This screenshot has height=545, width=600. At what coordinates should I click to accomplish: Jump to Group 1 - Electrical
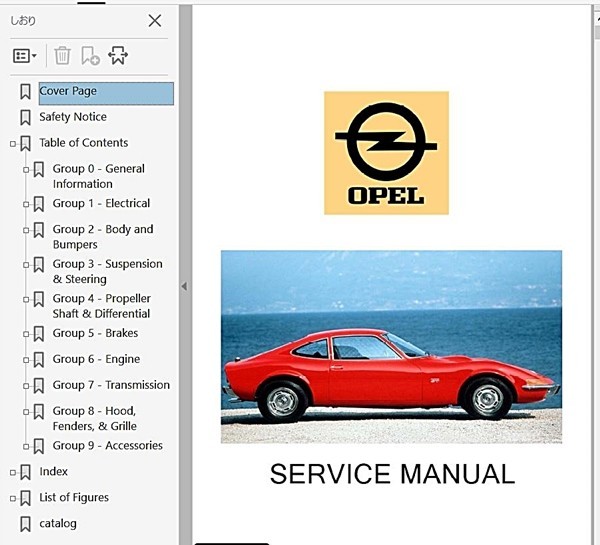[101, 203]
